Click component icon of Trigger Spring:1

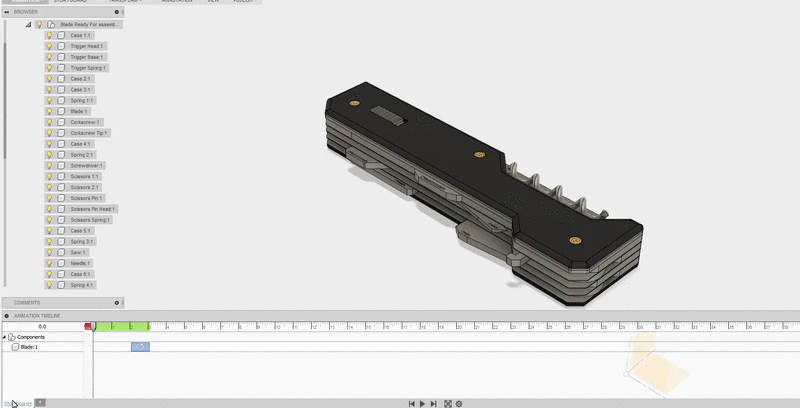[61, 68]
